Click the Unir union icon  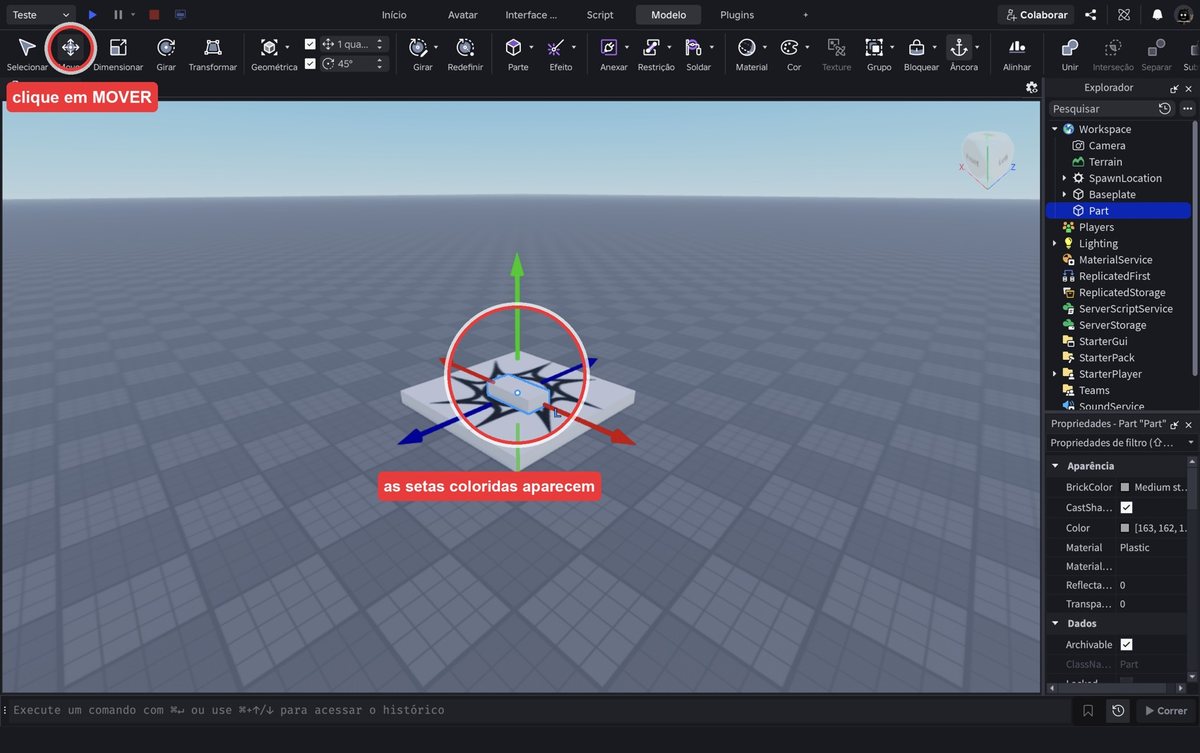click(1070, 47)
